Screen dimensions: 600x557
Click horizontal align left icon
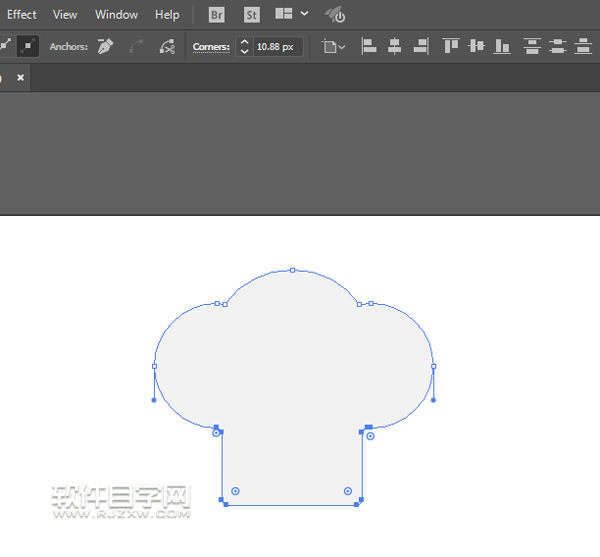[x=369, y=46]
